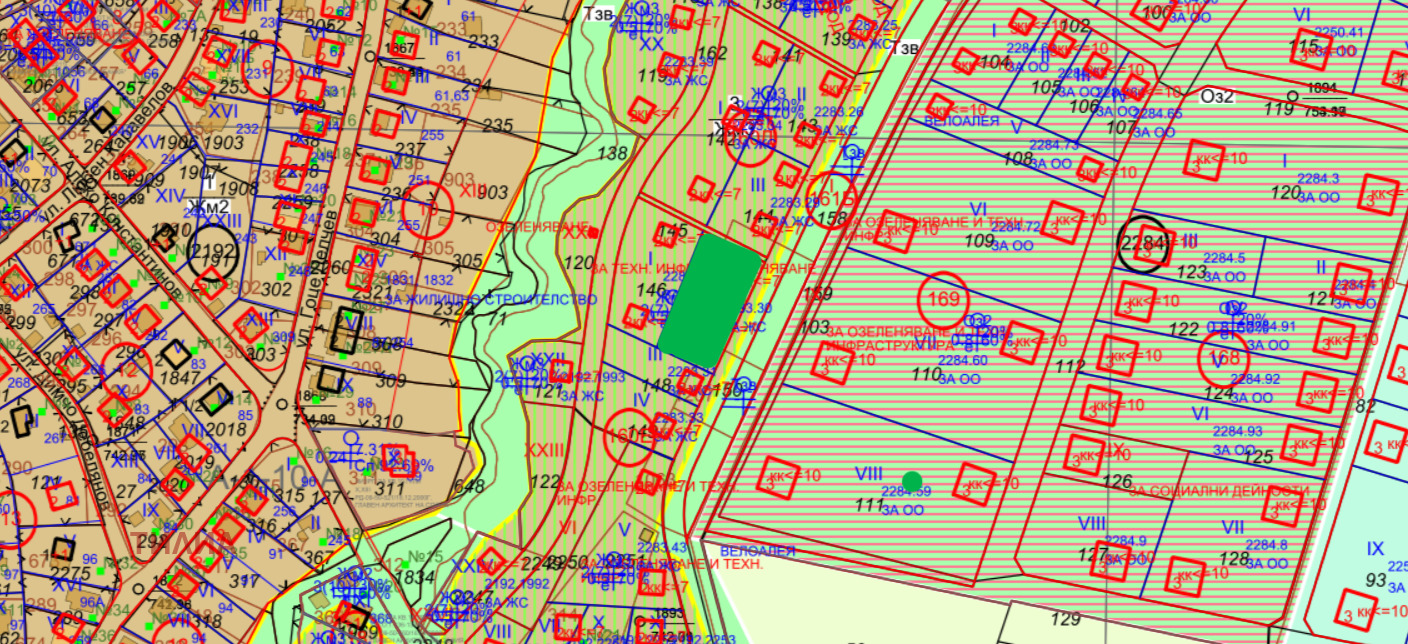Viewport: 1408px width, 644px height.
Task: Select the red circle labeled 169
Action: 944,298
